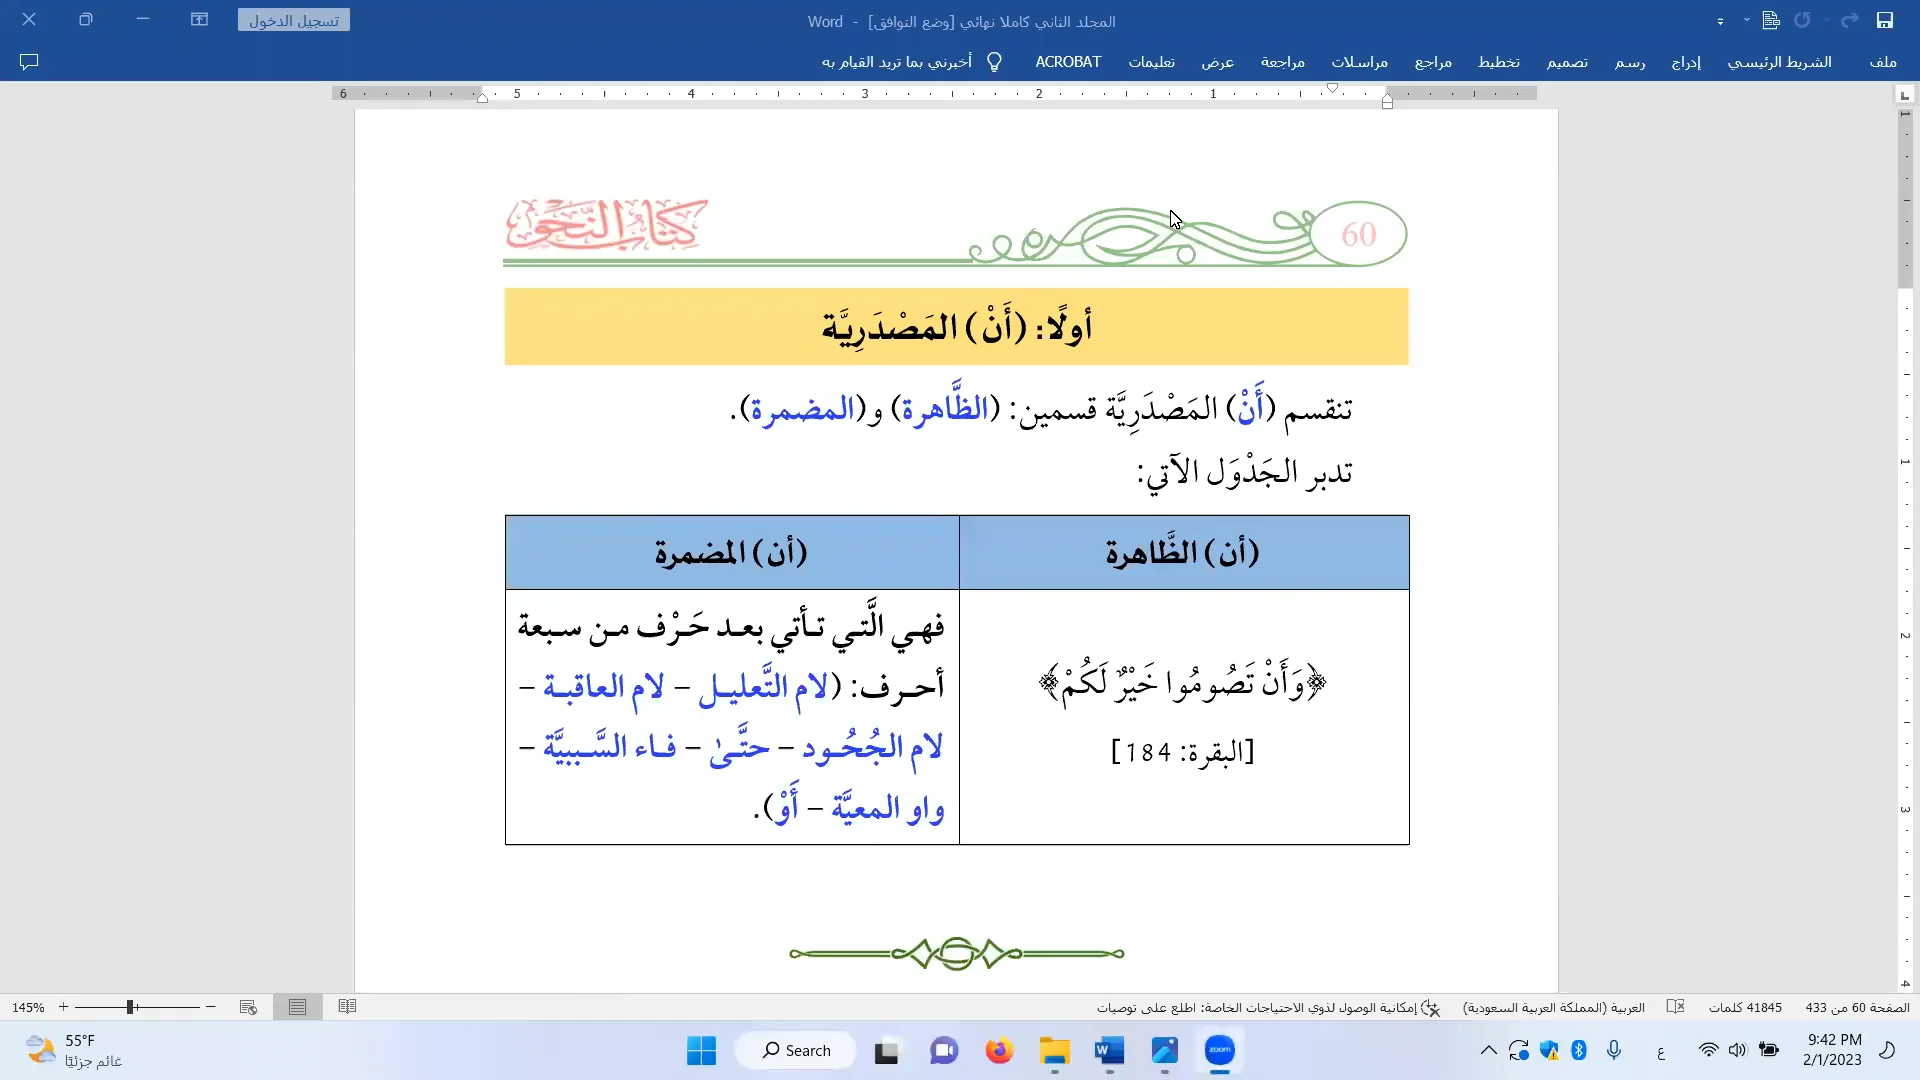The height and width of the screenshot is (1080, 1920).
Task: Switch to Read Mode view
Action: coord(347,1007)
